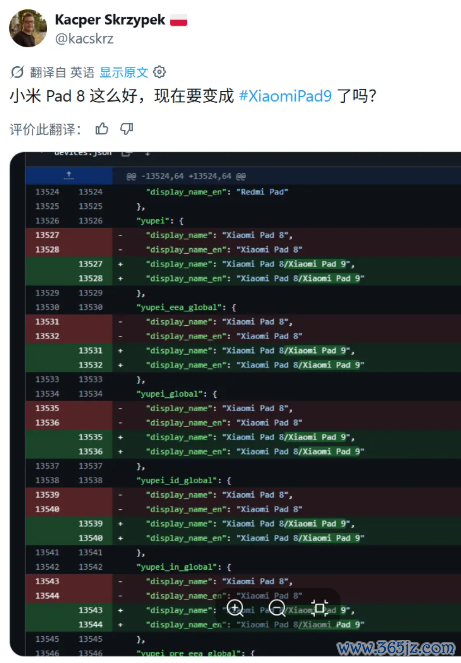Zoom out of the image
This screenshot has width=461, height=663.
pos(277,608)
